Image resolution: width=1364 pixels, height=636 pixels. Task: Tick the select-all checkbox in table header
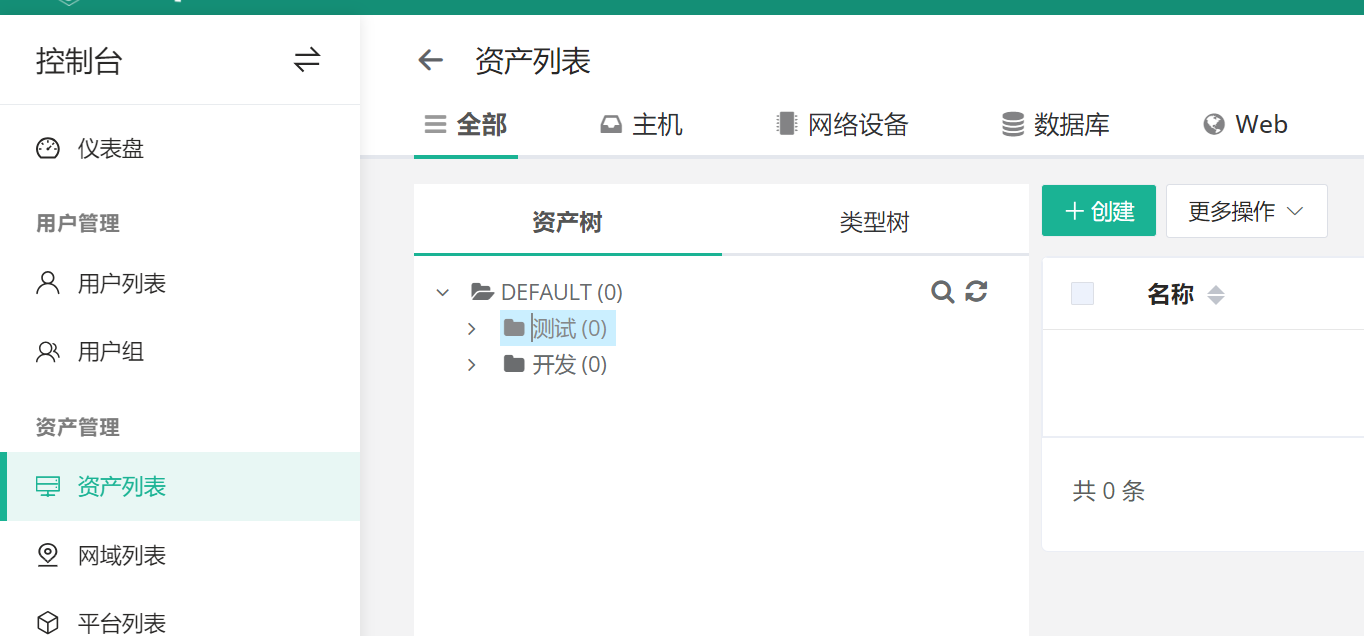point(1082,294)
